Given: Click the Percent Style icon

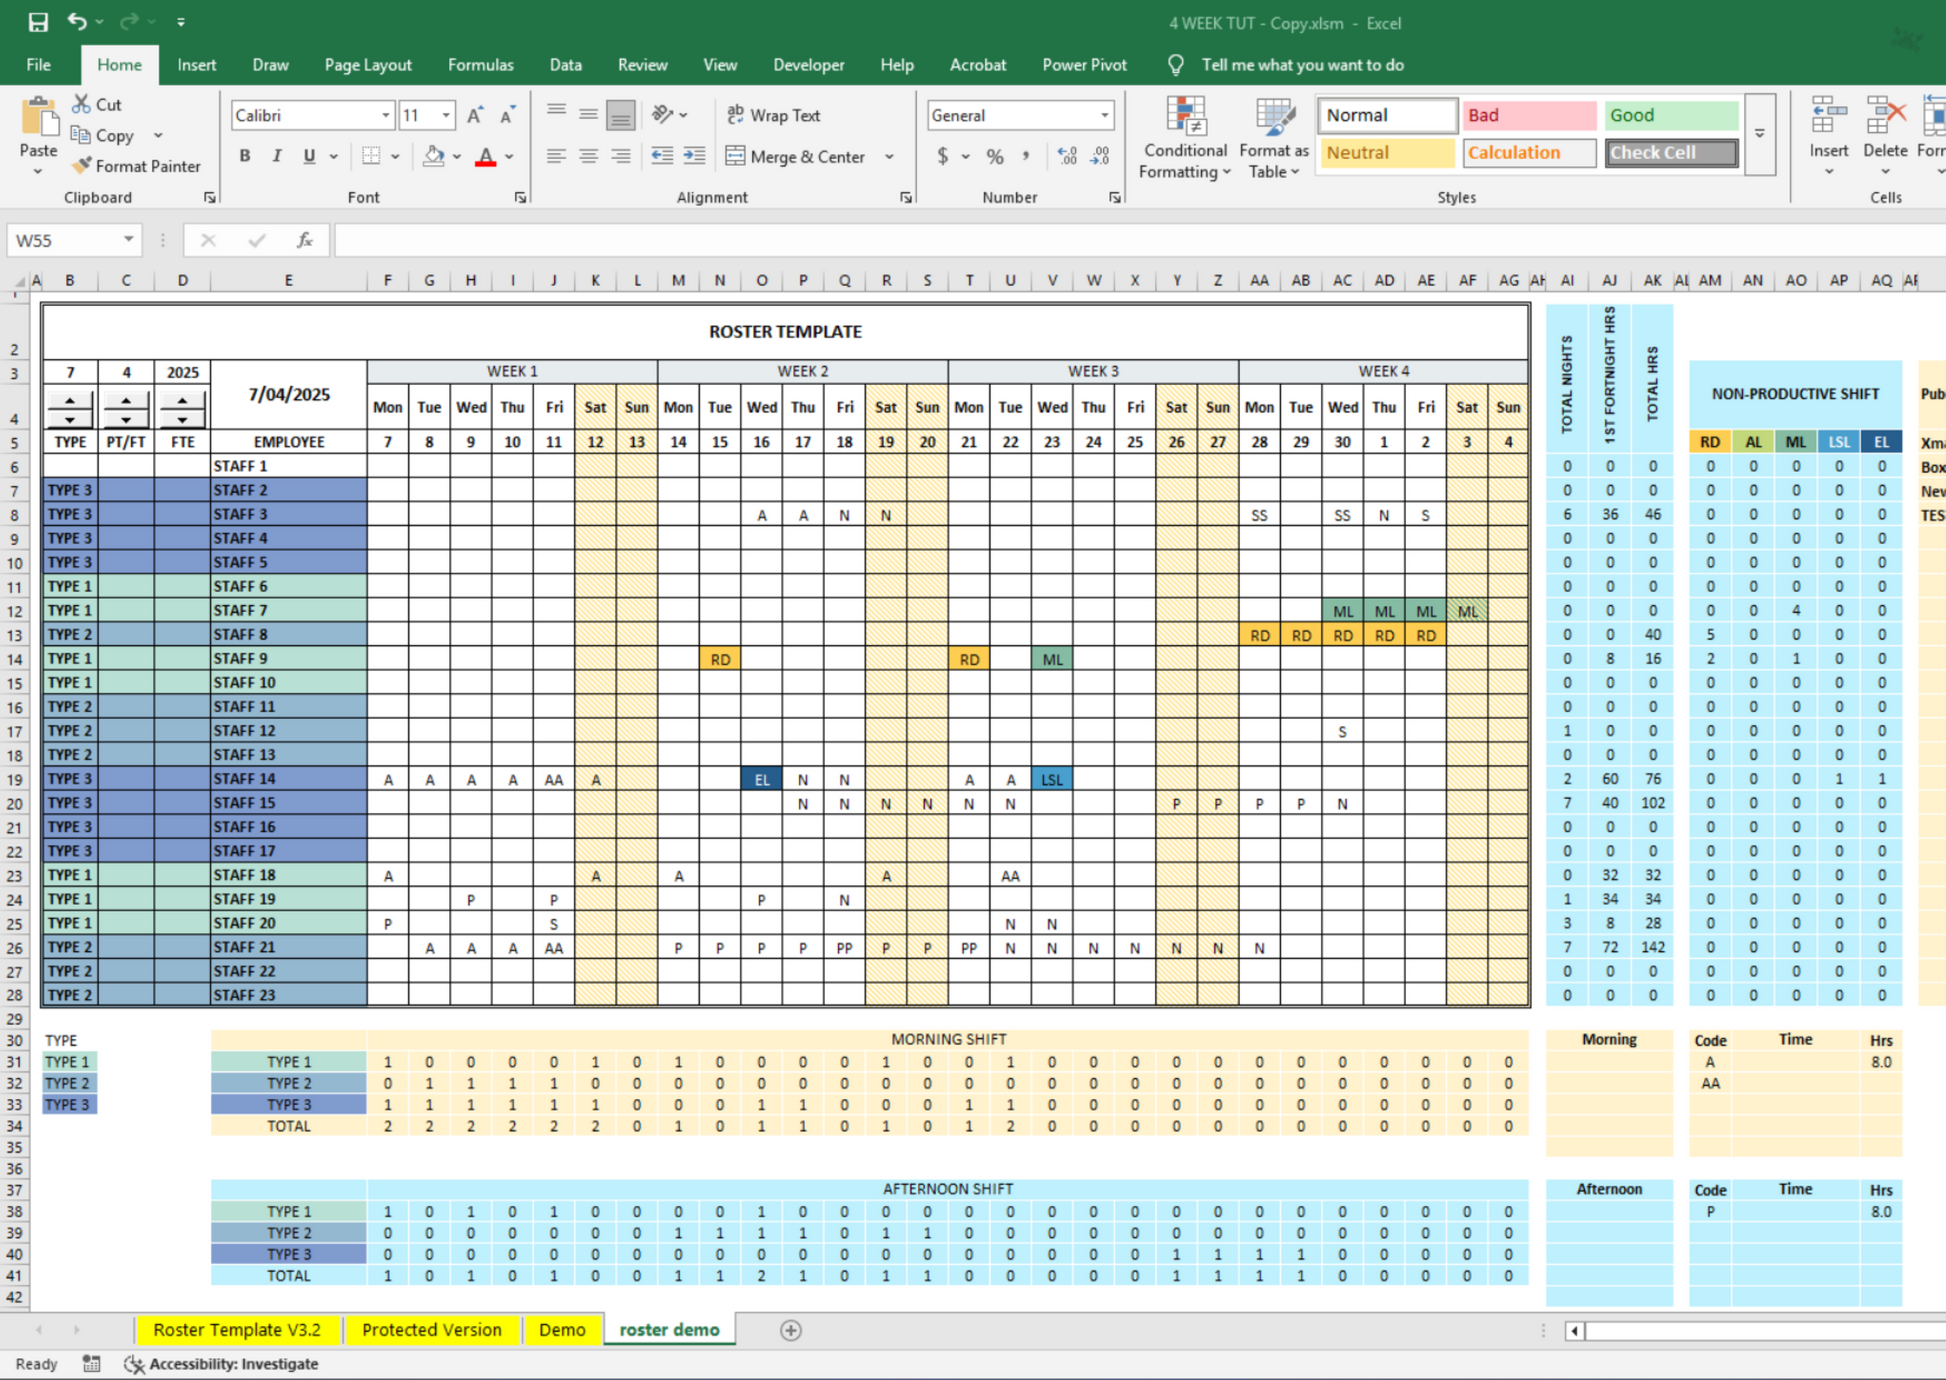Looking at the screenshot, I should click(x=994, y=156).
